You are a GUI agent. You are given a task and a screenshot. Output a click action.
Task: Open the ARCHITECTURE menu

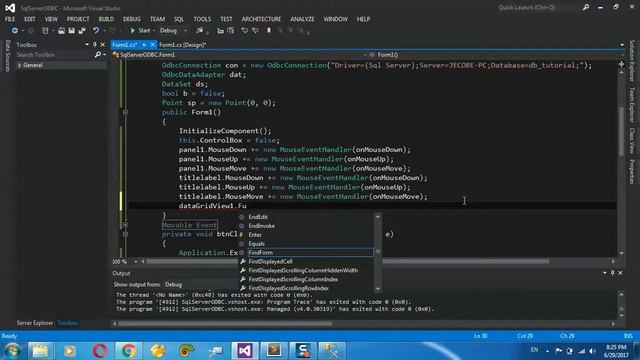261,19
